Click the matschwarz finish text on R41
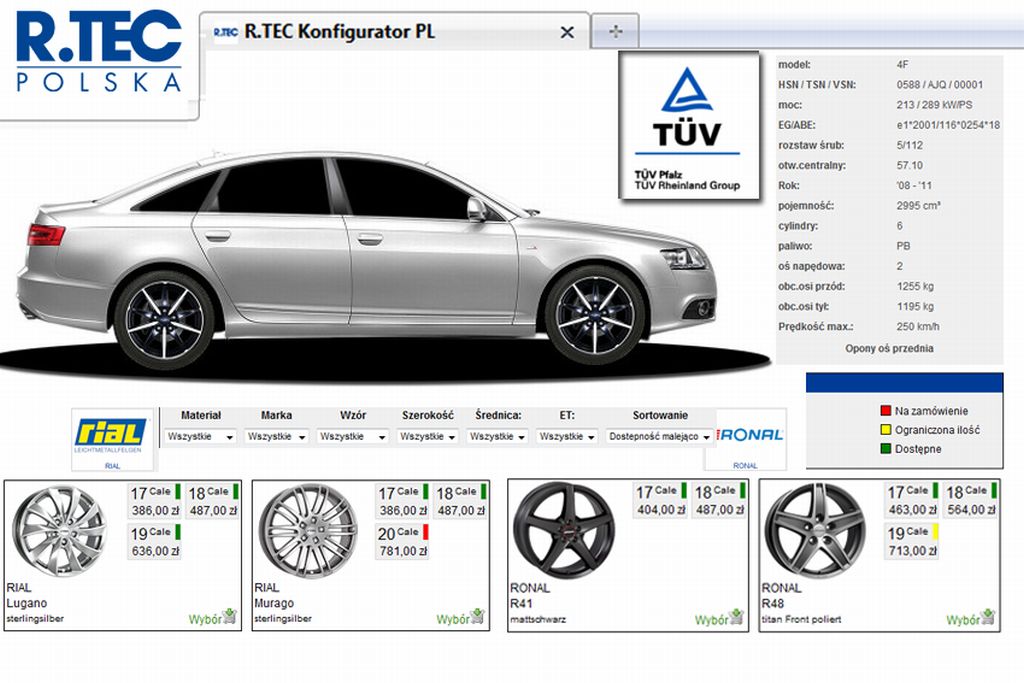Viewport: 1024px width, 683px height. point(538,619)
